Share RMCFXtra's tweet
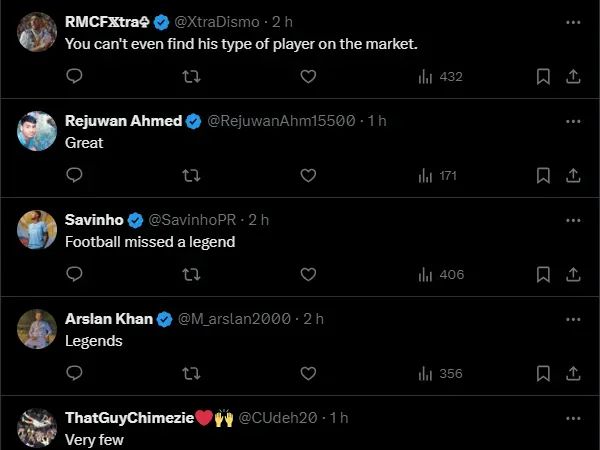 point(573,76)
